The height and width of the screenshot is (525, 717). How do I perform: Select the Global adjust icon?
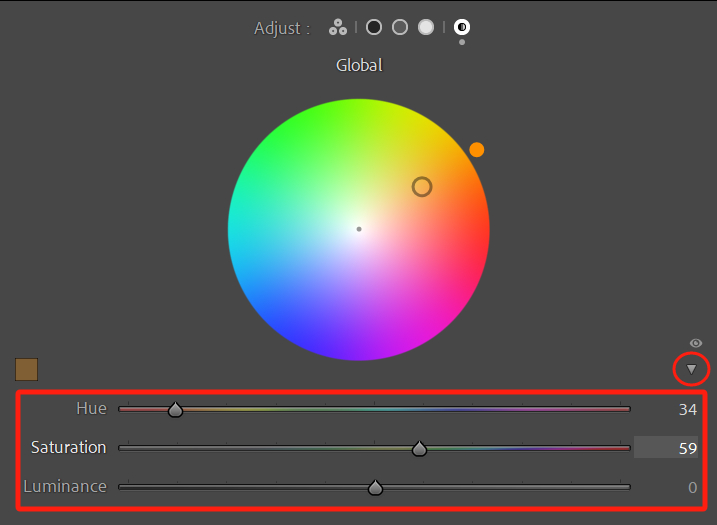[462, 27]
